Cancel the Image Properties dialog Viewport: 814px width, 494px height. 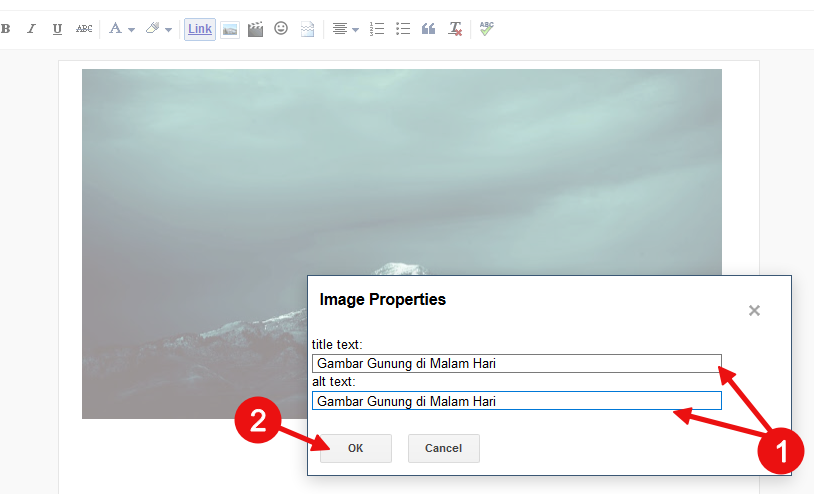[443, 448]
